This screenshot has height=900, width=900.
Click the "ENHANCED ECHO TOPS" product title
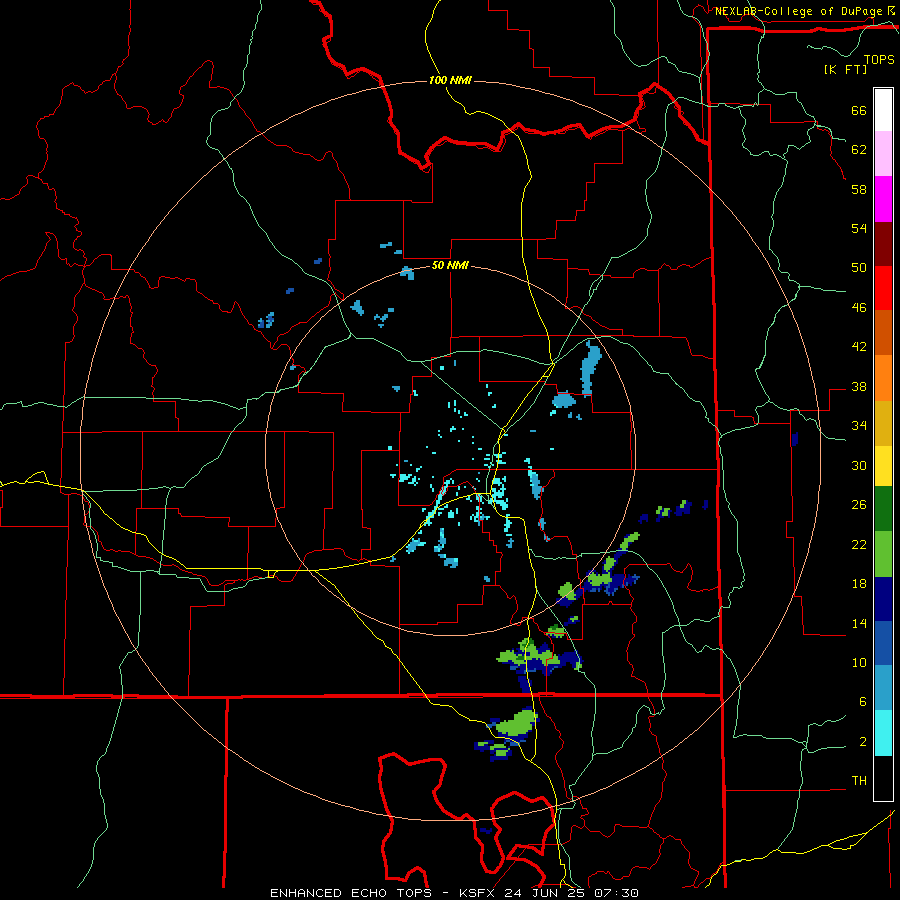(351, 893)
